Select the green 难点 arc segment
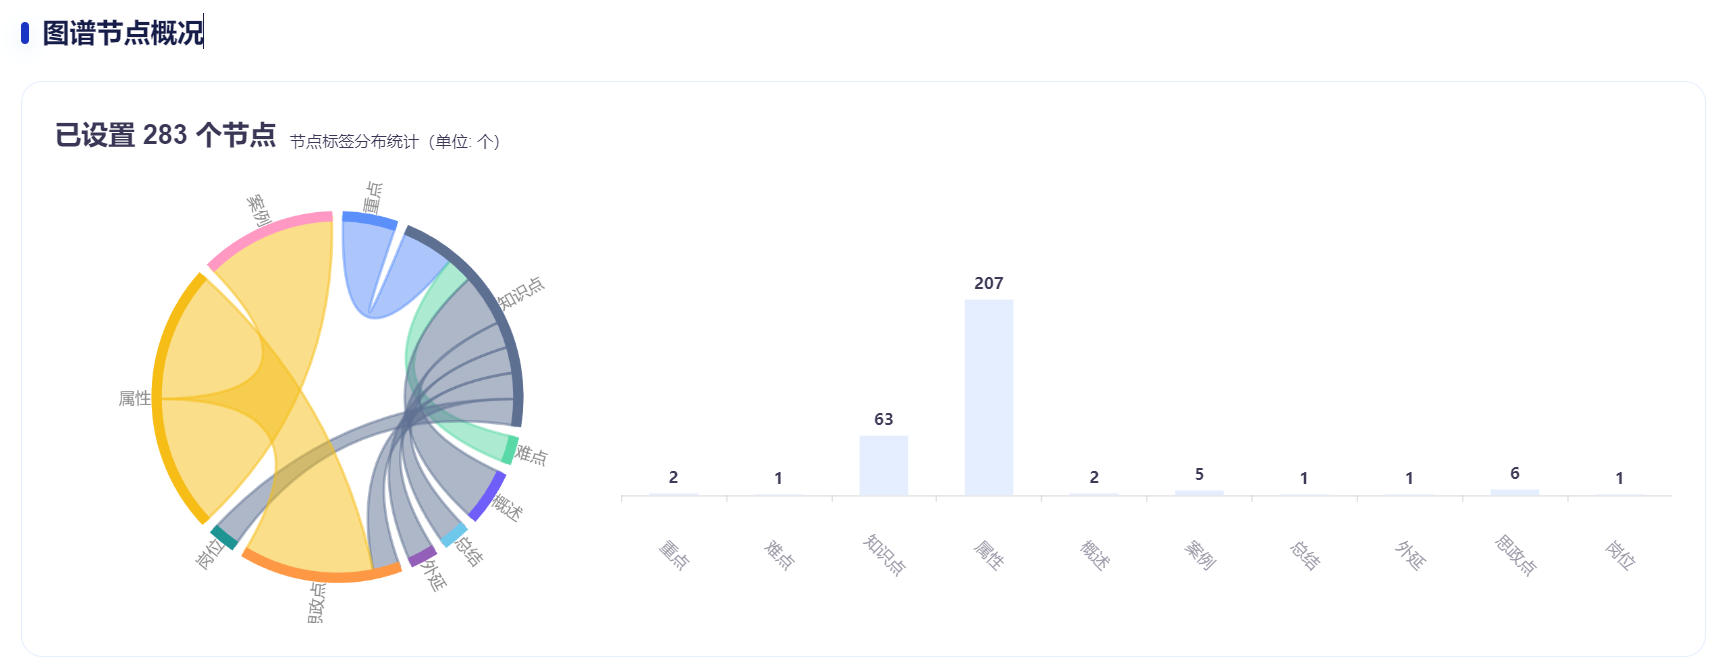Viewport: 1722px width, 670px height. point(511,449)
